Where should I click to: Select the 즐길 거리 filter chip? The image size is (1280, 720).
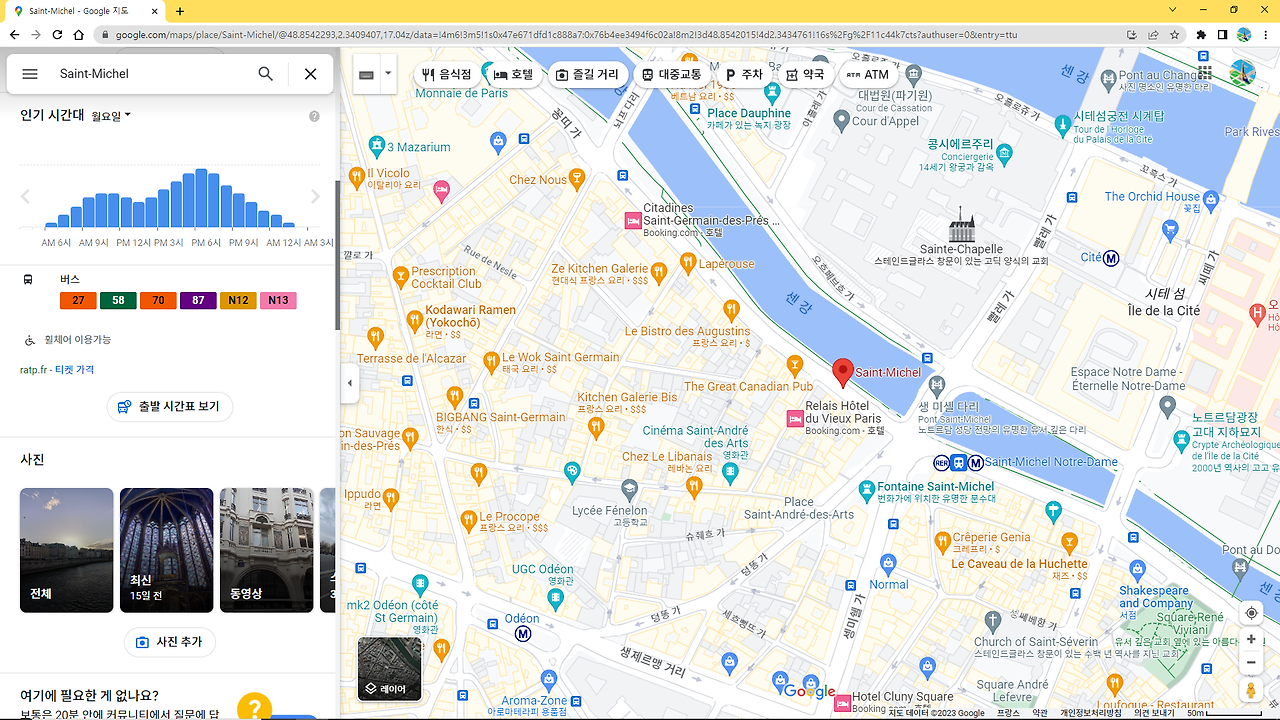(x=587, y=75)
